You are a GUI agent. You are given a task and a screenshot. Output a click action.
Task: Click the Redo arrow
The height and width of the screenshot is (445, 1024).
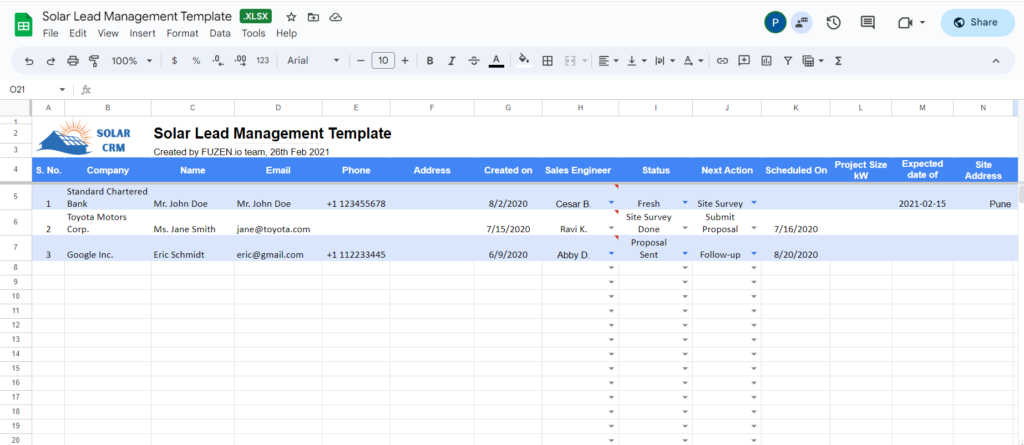coord(51,61)
